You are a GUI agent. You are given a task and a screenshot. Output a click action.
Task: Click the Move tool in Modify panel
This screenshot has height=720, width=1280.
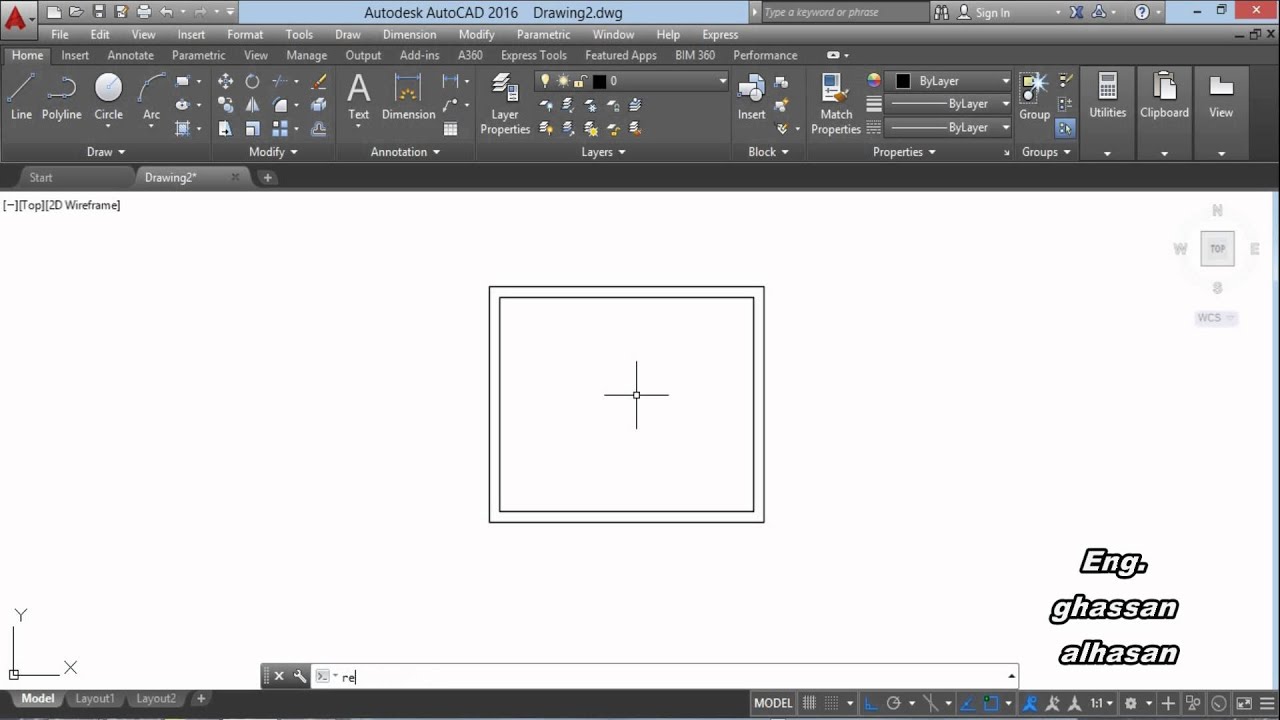(225, 82)
